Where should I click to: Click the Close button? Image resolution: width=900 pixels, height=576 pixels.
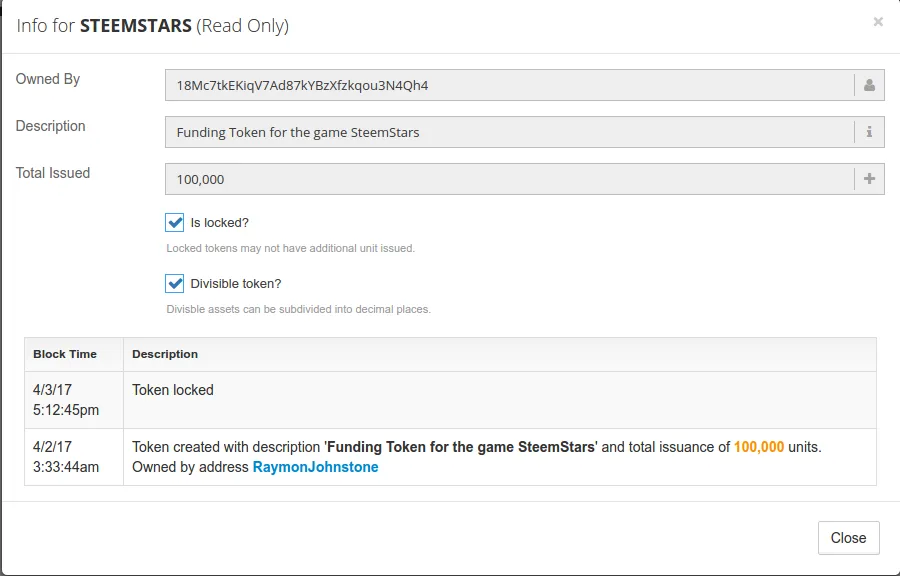[848, 538]
